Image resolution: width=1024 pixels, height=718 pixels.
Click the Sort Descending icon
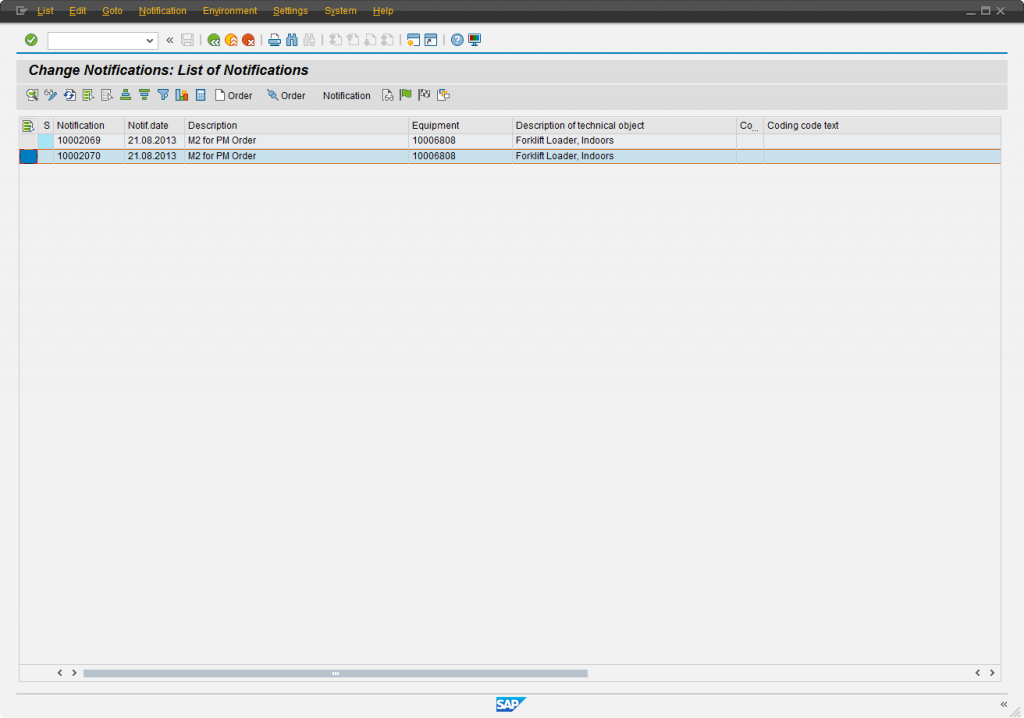(144, 95)
